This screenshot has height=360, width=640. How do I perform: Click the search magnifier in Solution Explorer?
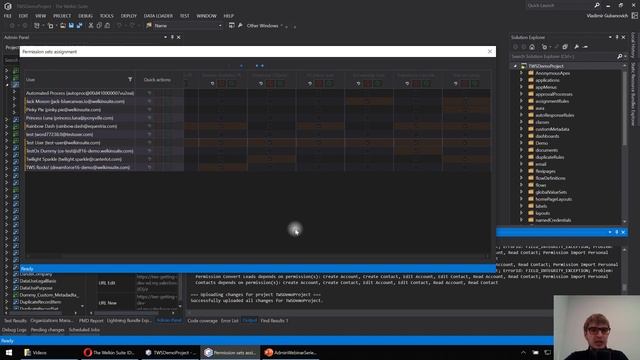620,56
